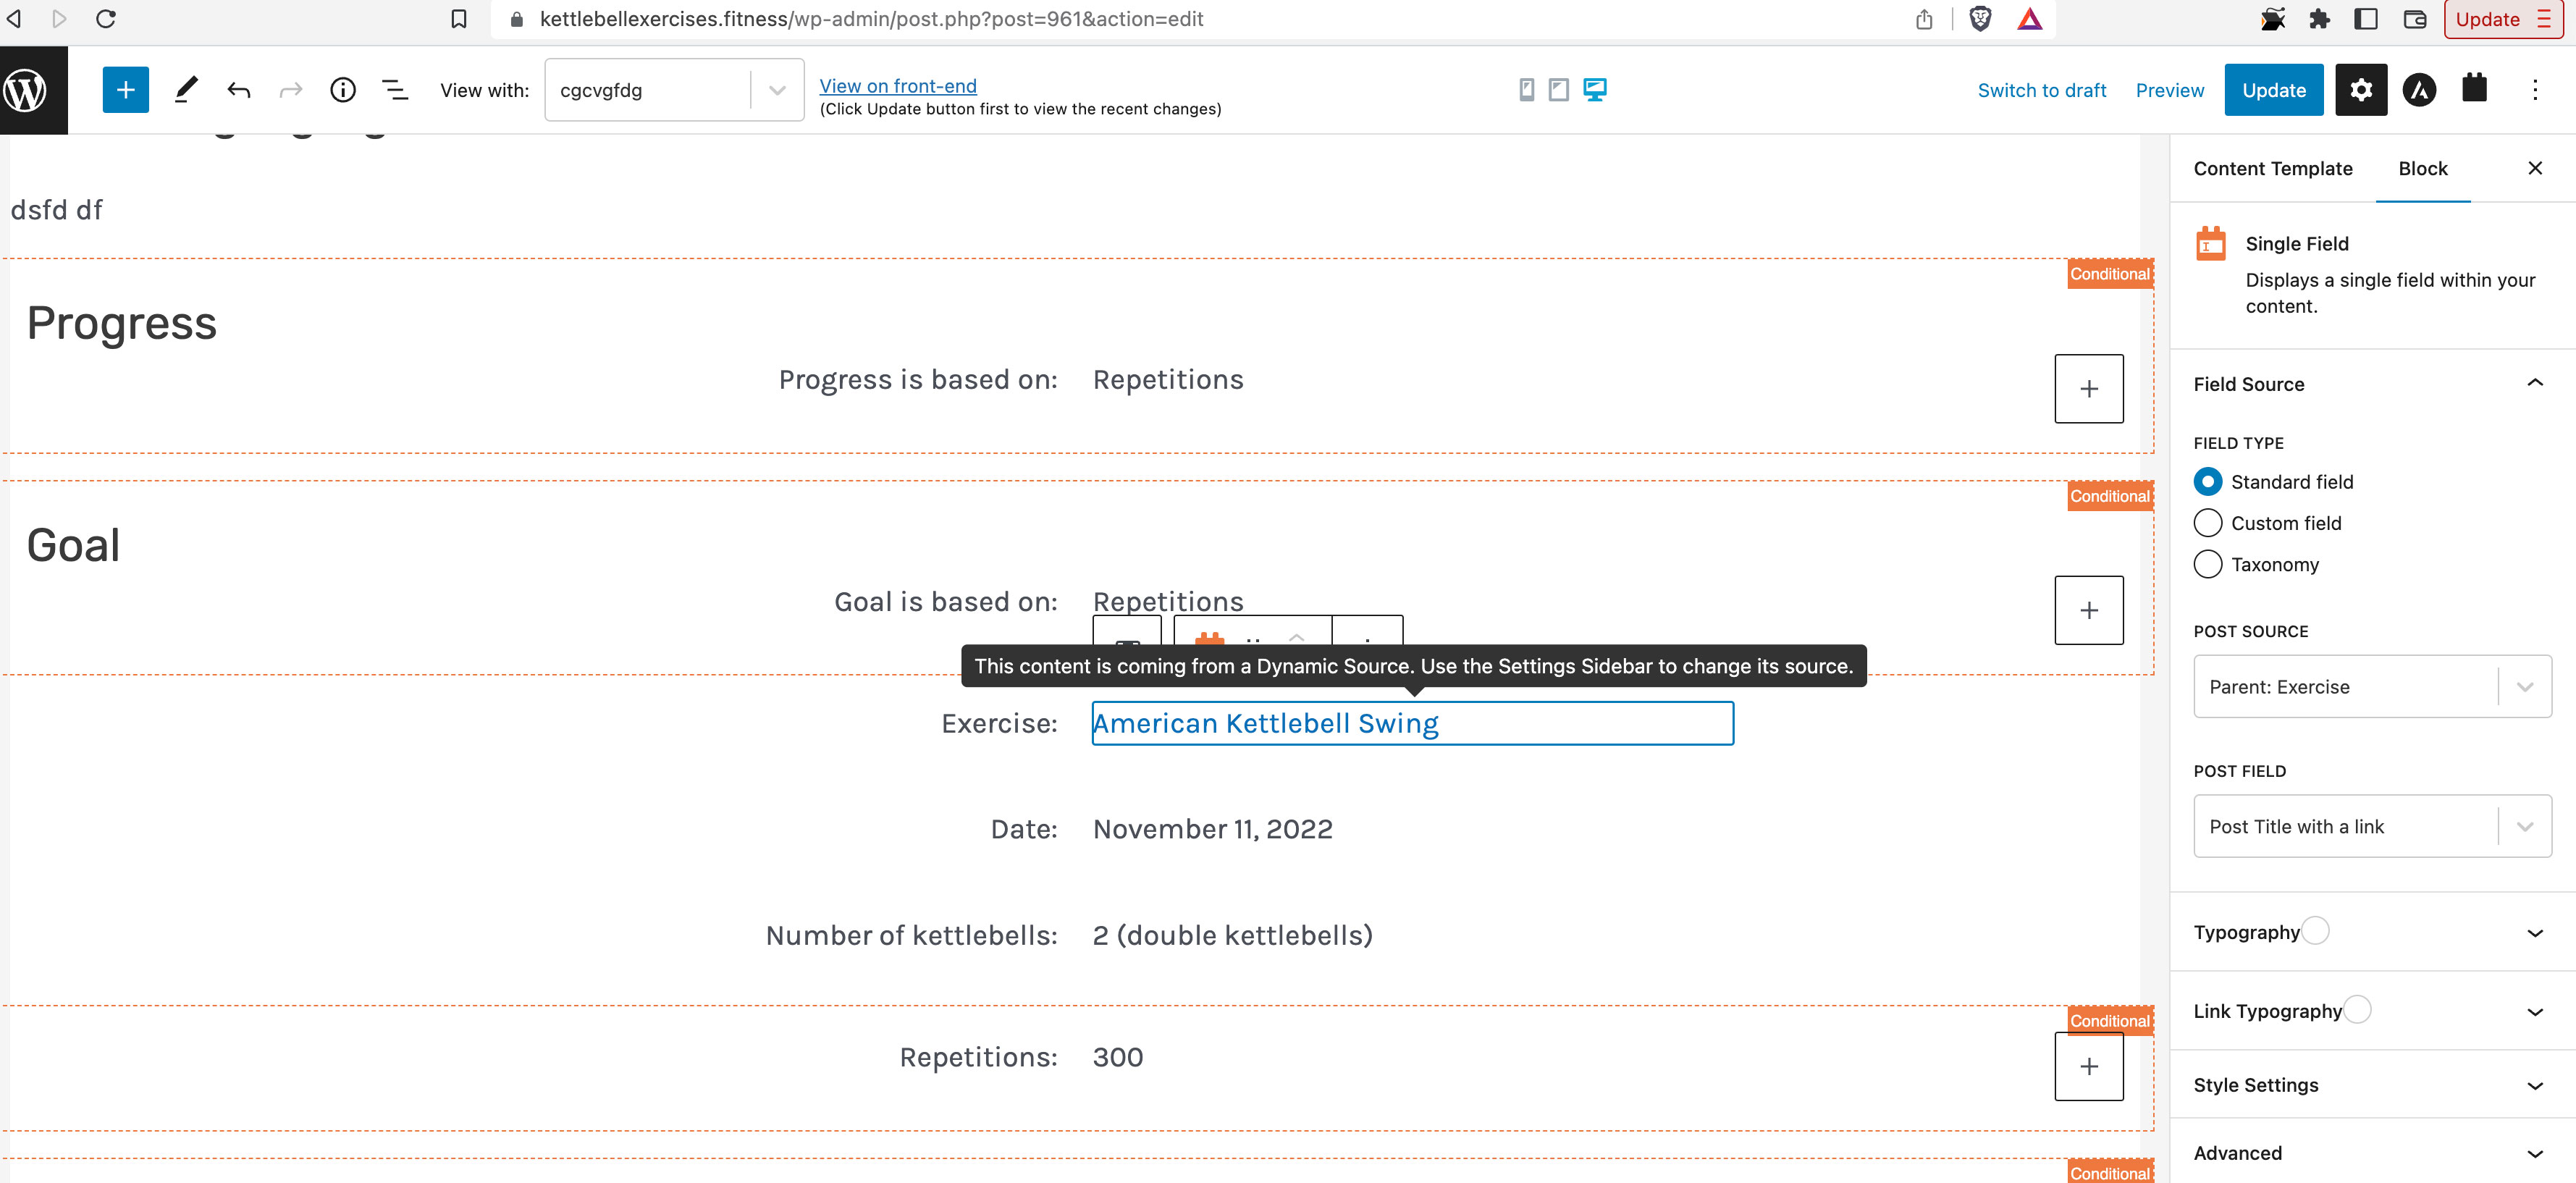Click the Conditional badge above Progress
This screenshot has height=1183, width=2576.
[2110, 274]
